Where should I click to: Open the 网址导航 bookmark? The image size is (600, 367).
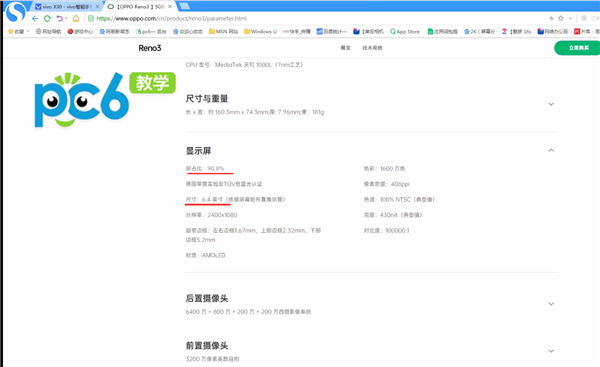coord(49,31)
